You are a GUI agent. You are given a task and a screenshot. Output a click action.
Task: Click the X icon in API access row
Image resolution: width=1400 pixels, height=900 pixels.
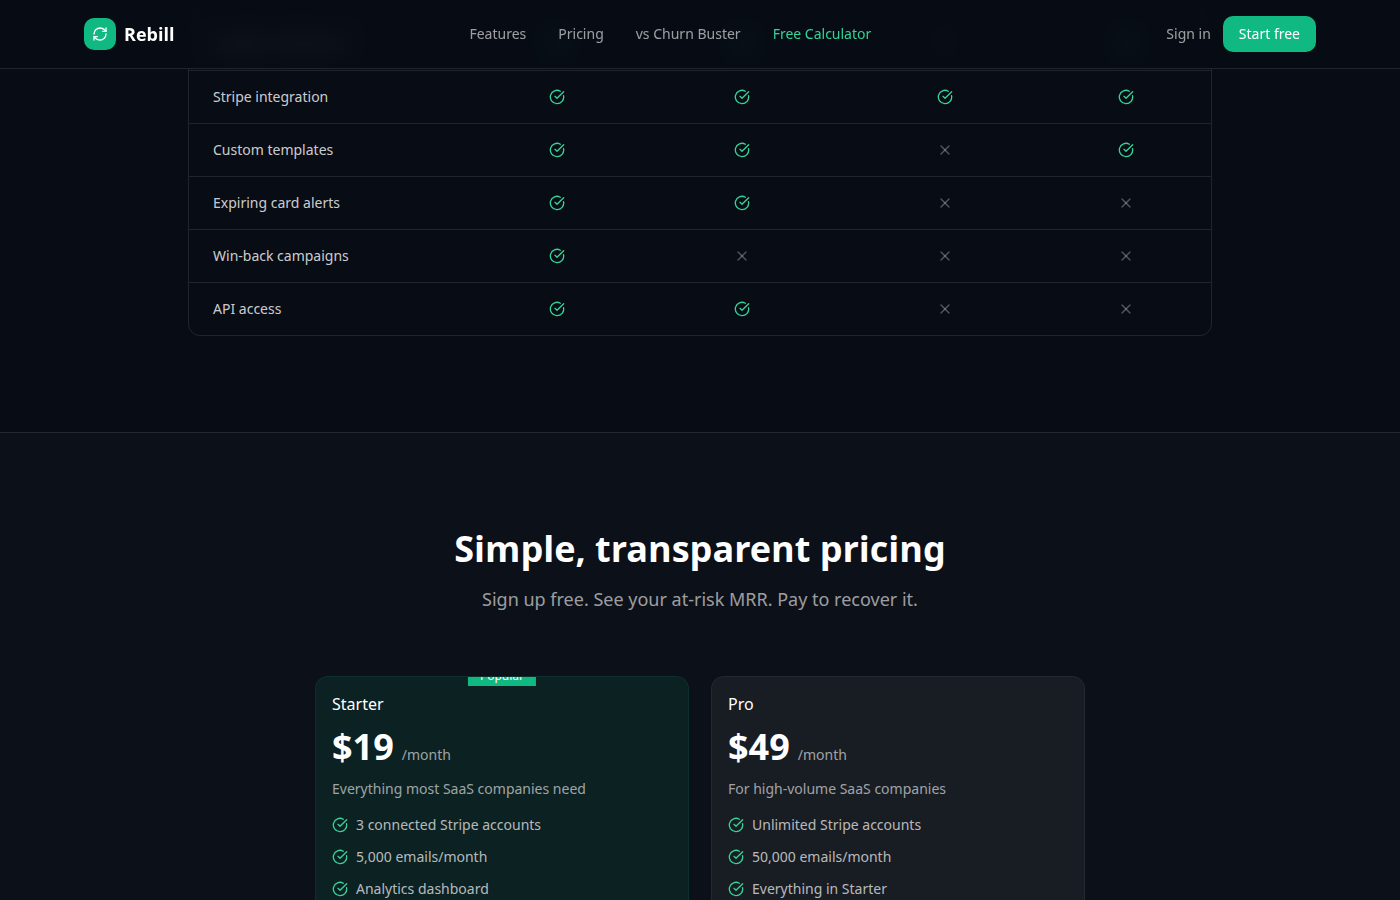click(x=945, y=309)
